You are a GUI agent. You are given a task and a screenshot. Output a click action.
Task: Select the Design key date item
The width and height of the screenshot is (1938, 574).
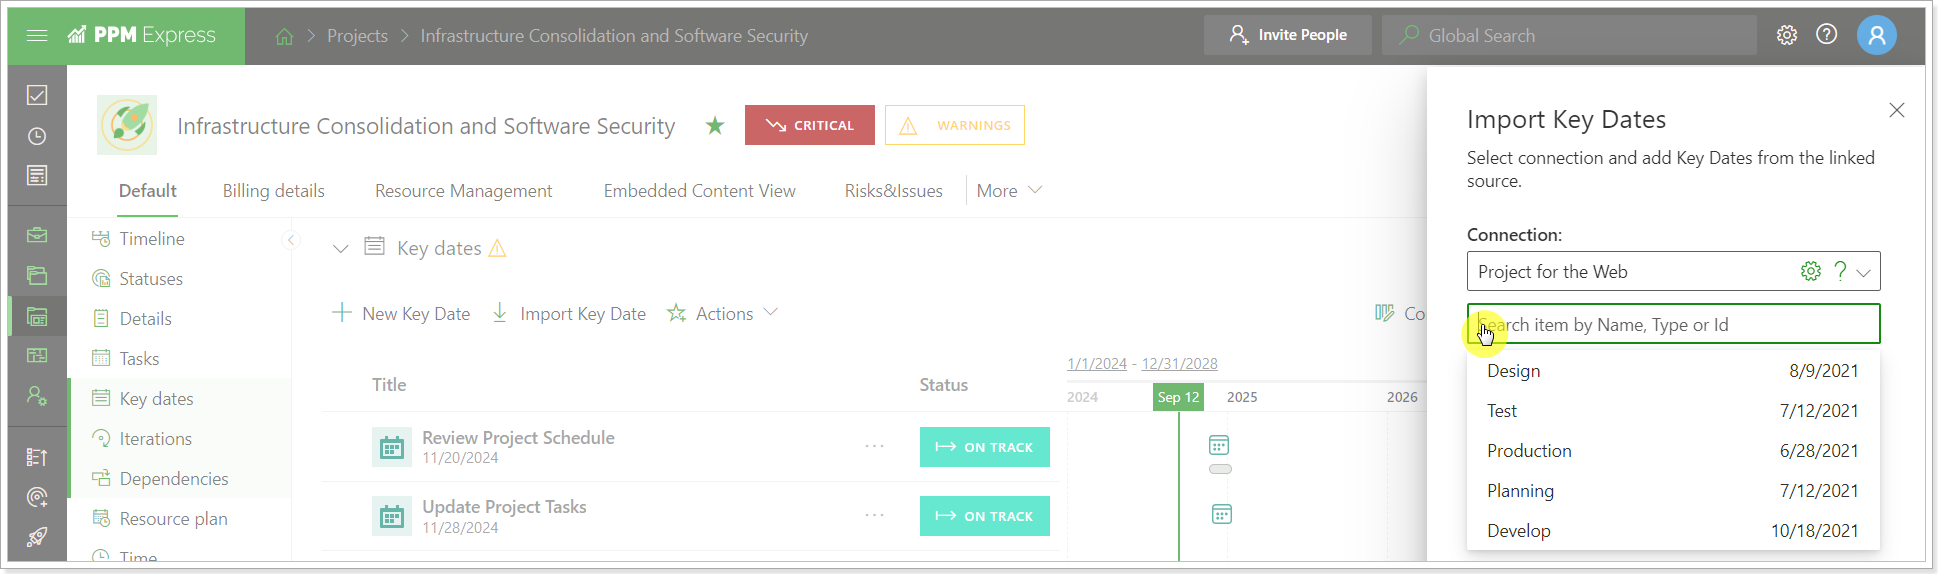[x=1673, y=371]
